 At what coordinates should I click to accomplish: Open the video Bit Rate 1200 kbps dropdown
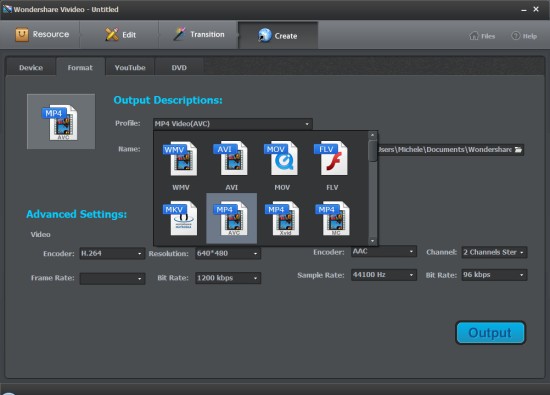click(228, 278)
